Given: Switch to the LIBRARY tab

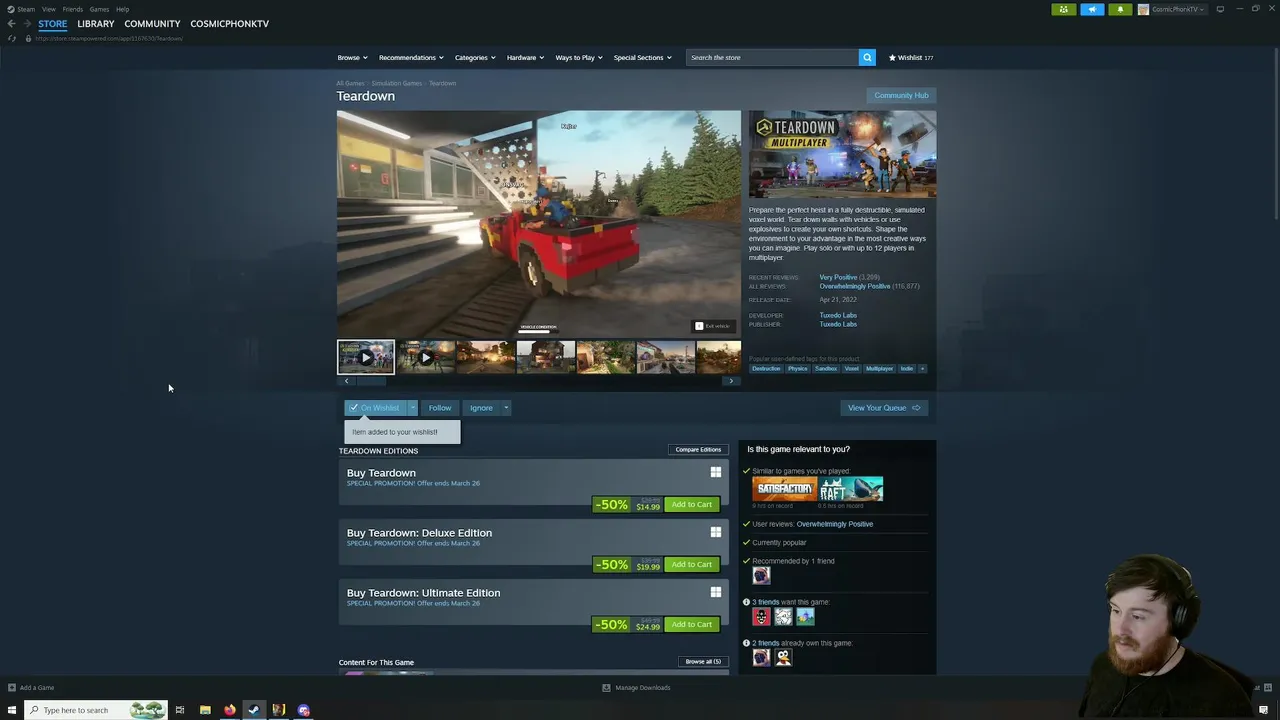Looking at the screenshot, I should (96, 24).
